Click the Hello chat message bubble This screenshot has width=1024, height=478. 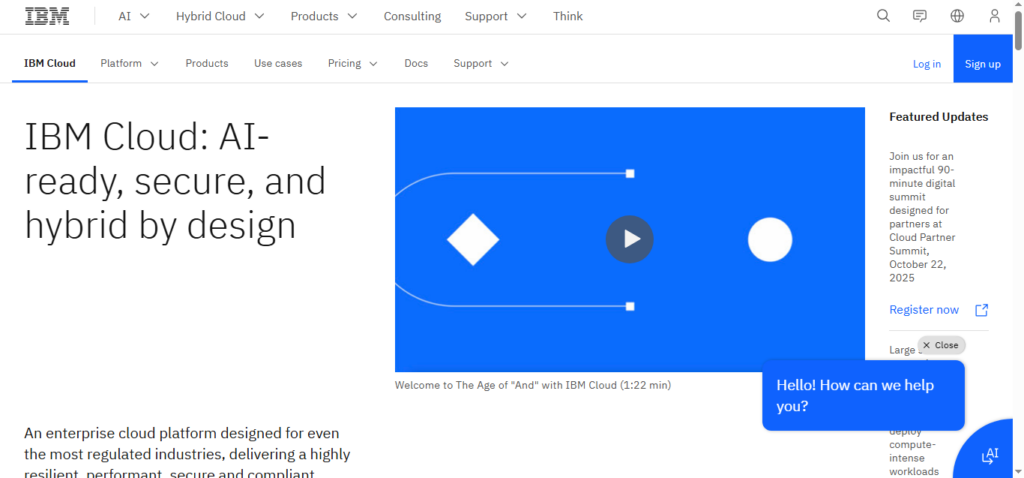click(862, 396)
